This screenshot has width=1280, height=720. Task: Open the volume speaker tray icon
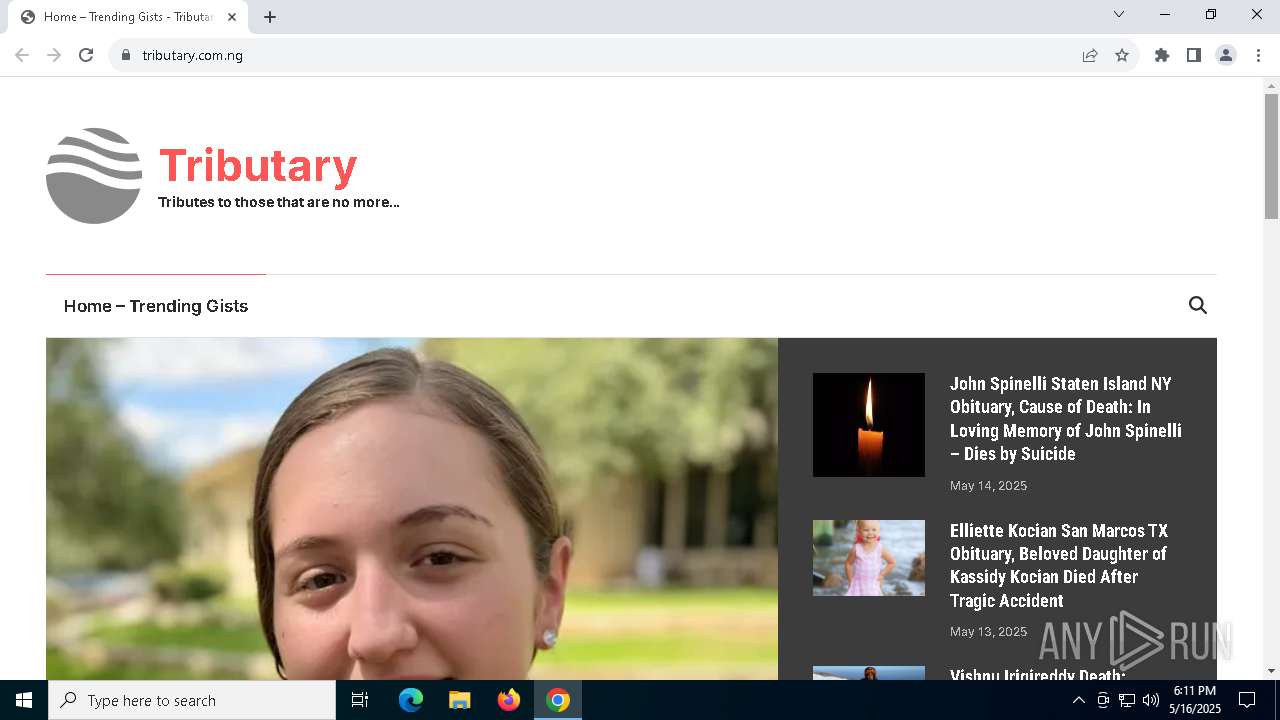1151,700
